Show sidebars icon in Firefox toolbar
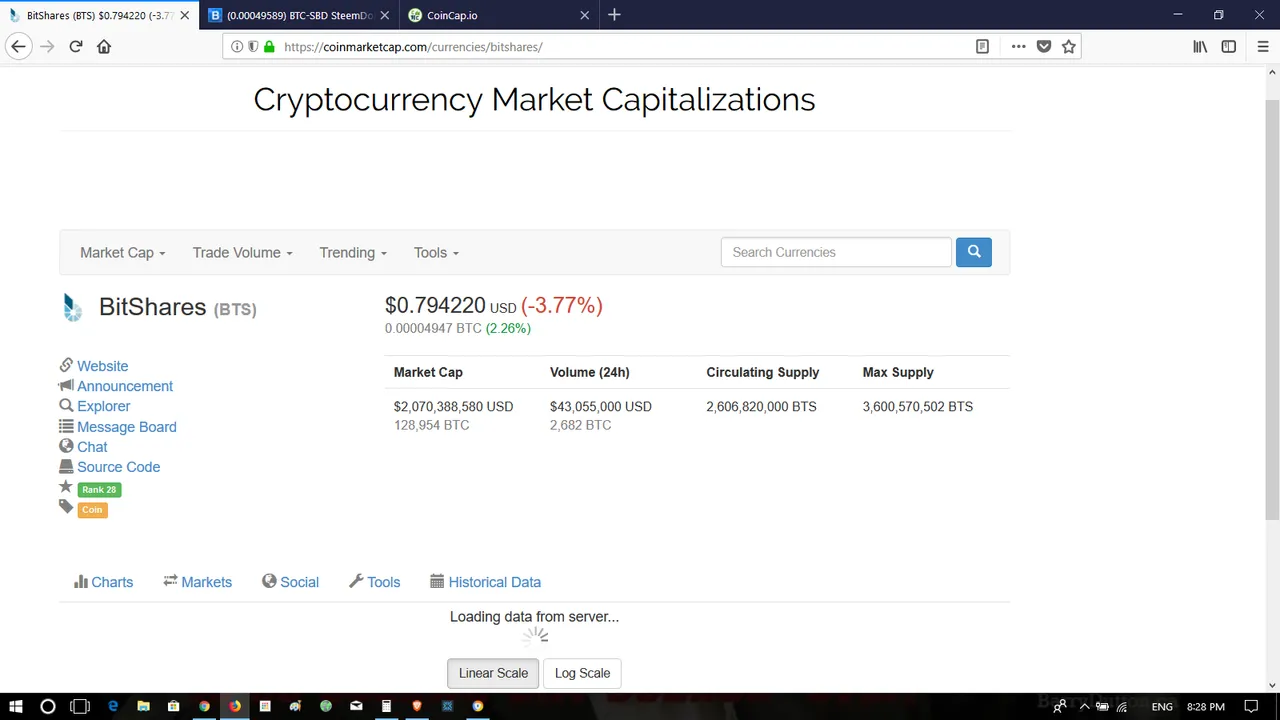1280x720 pixels. tap(1229, 47)
